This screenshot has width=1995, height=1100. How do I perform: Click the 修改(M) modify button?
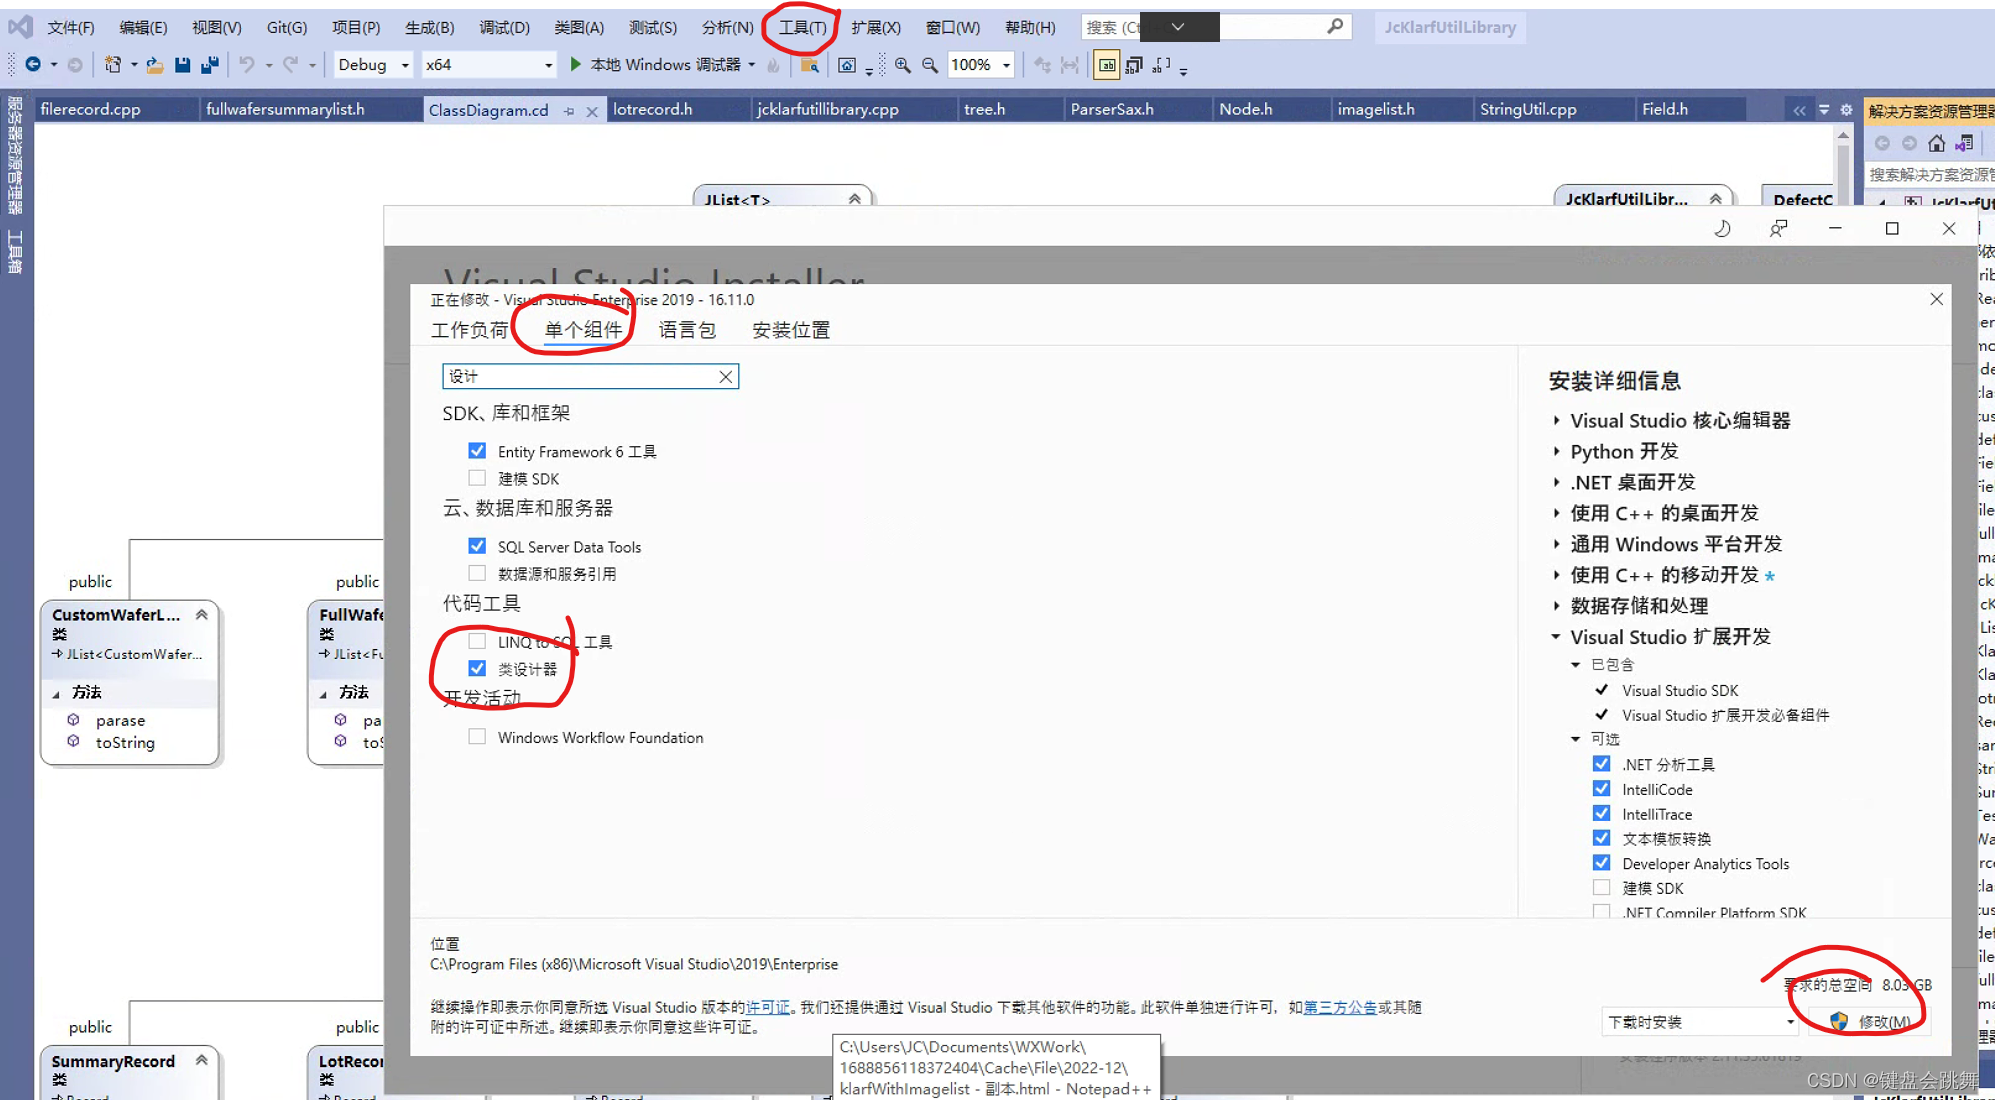tap(1872, 1021)
